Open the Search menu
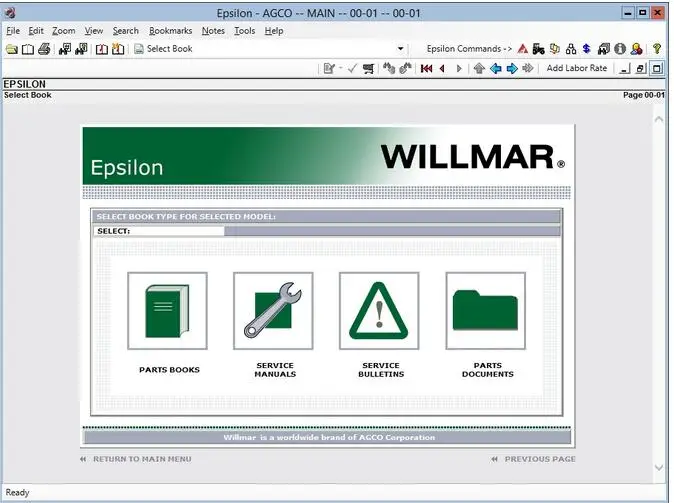The width and height of the screenshot is (674, 503). coord(126,31)
